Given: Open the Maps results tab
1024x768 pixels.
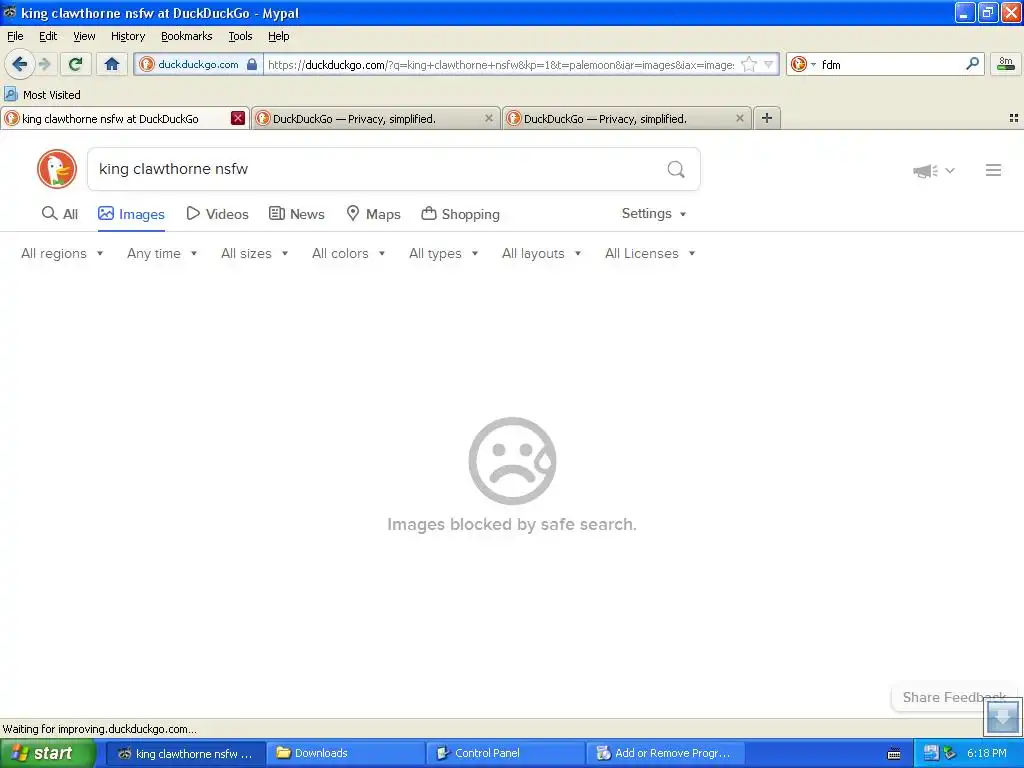Looking at the screenshot, I should pos(373,214).
